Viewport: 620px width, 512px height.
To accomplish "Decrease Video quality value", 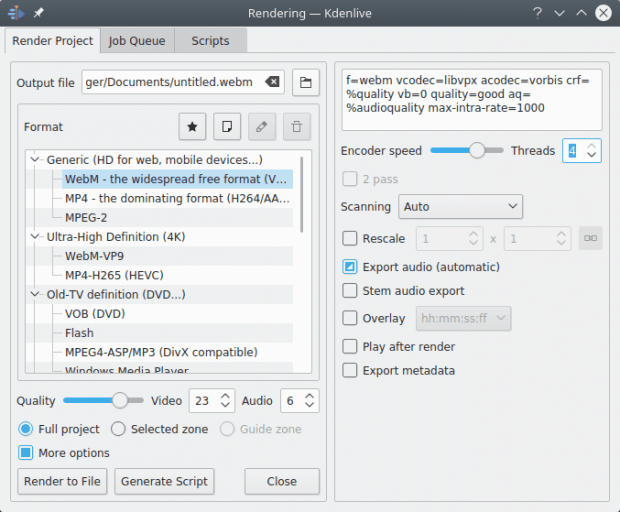I will (225, 405).
